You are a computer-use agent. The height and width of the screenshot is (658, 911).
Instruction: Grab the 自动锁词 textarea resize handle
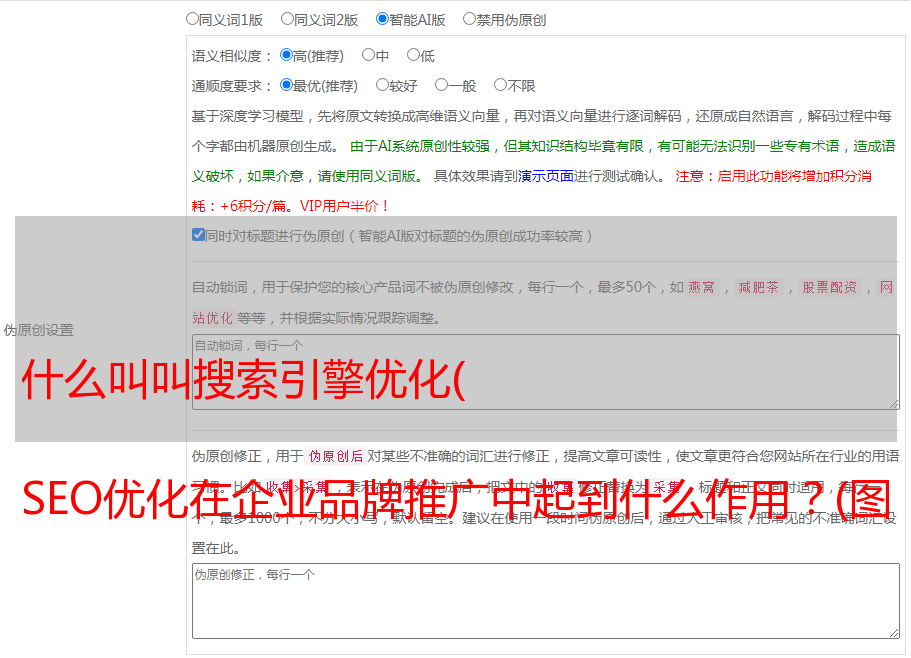894,404
